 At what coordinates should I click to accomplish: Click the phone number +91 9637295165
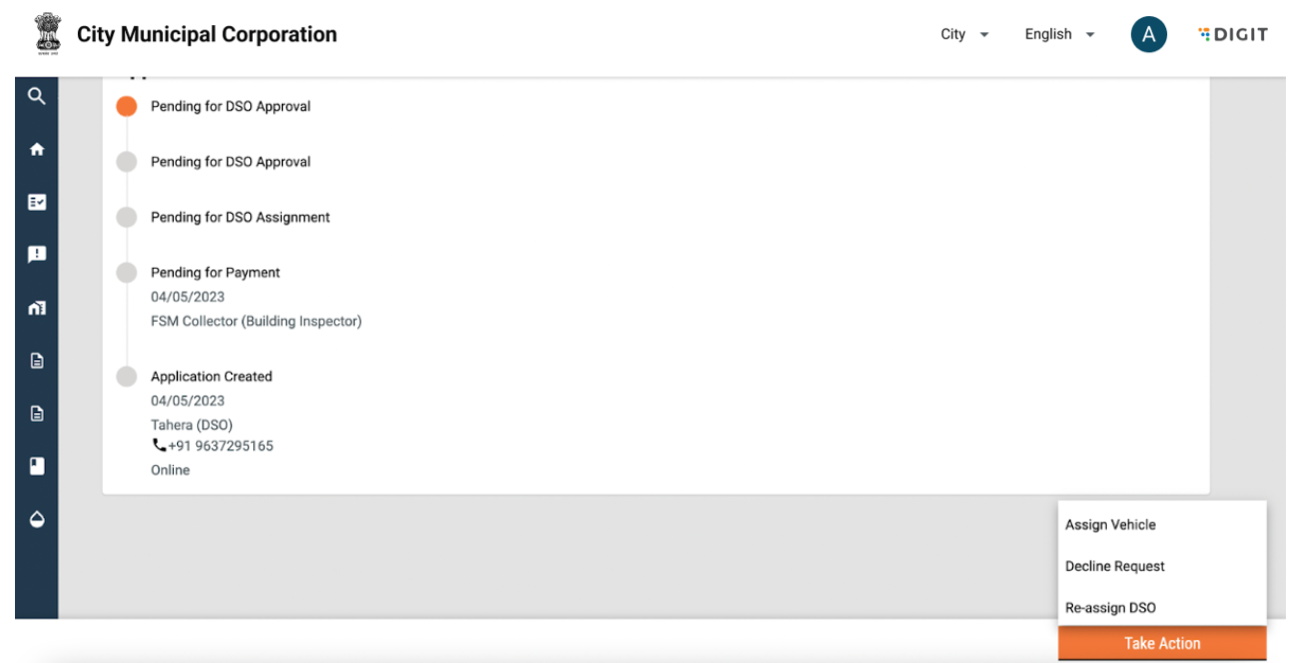220,446
